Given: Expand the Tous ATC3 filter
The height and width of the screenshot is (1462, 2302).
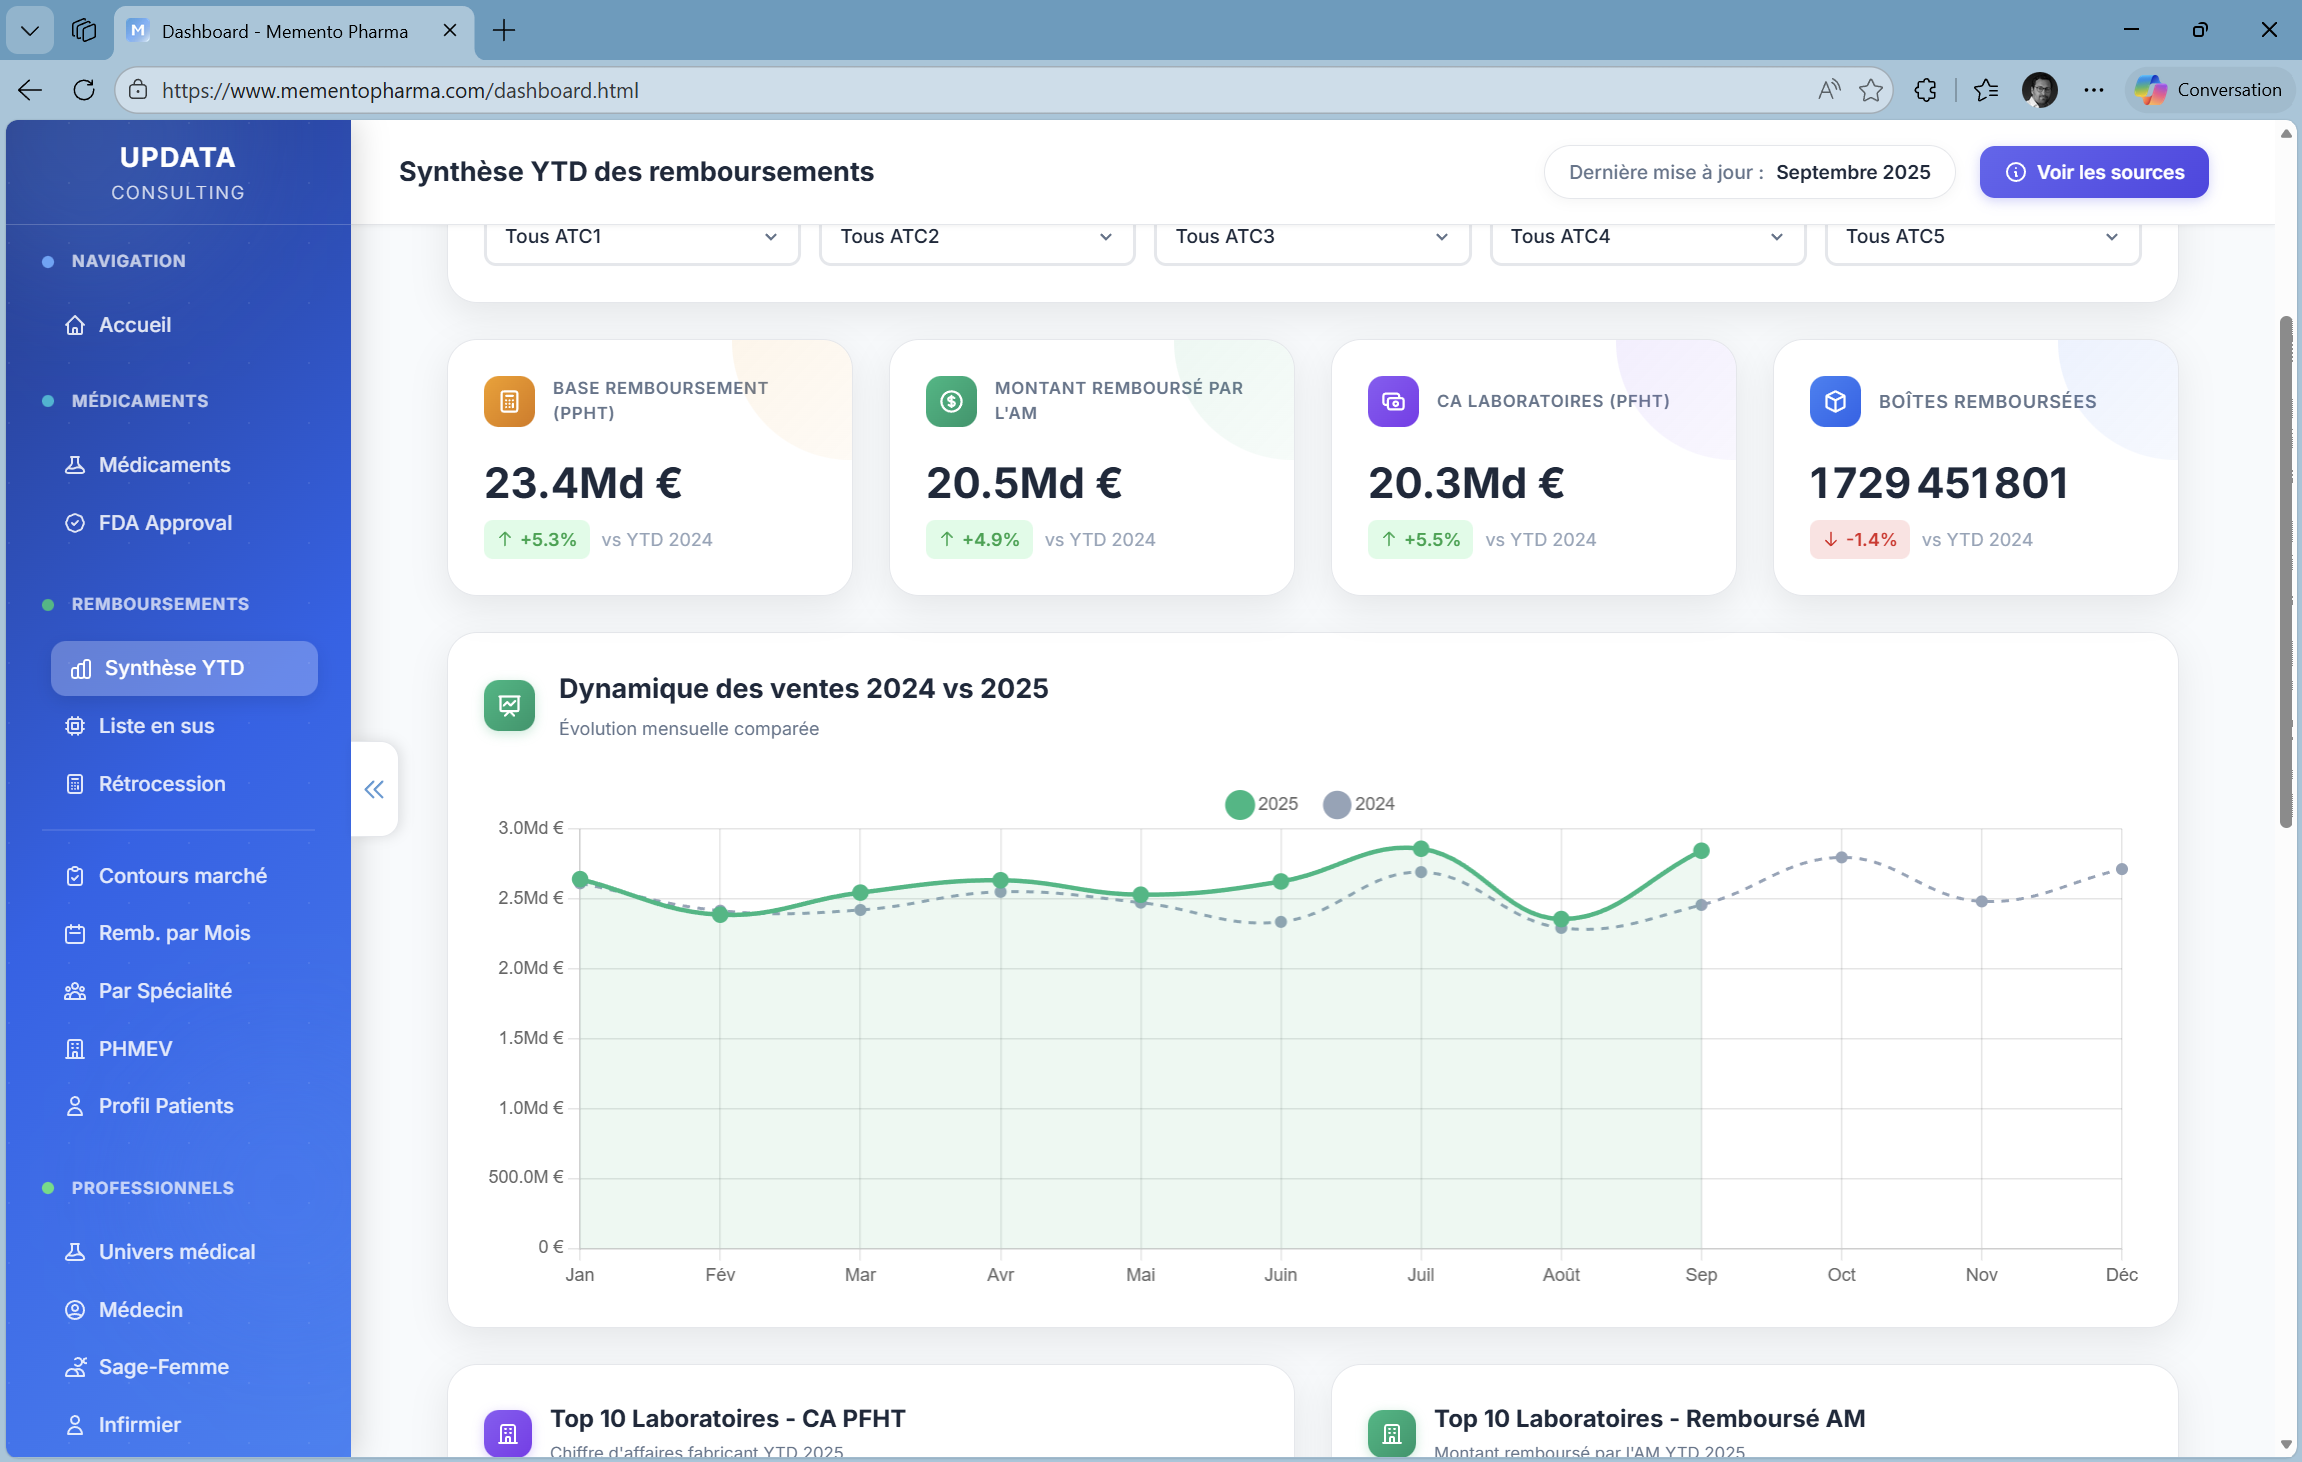Looking at the screenshot, I should point(1311,237).
